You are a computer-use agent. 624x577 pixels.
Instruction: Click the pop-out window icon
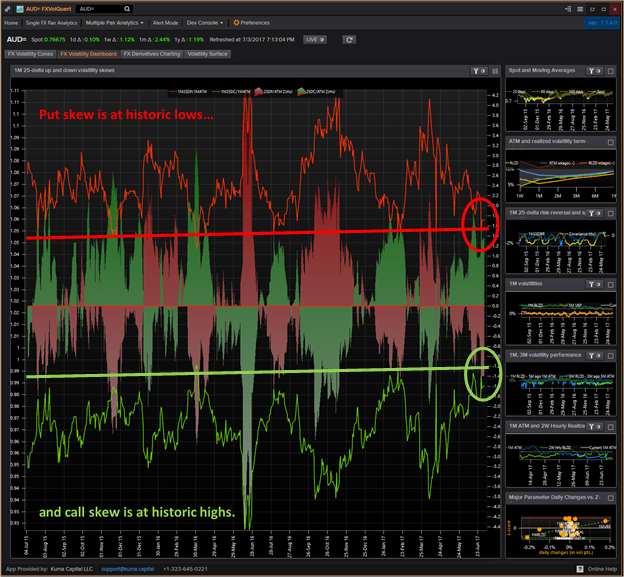click(x=592, y=9)
